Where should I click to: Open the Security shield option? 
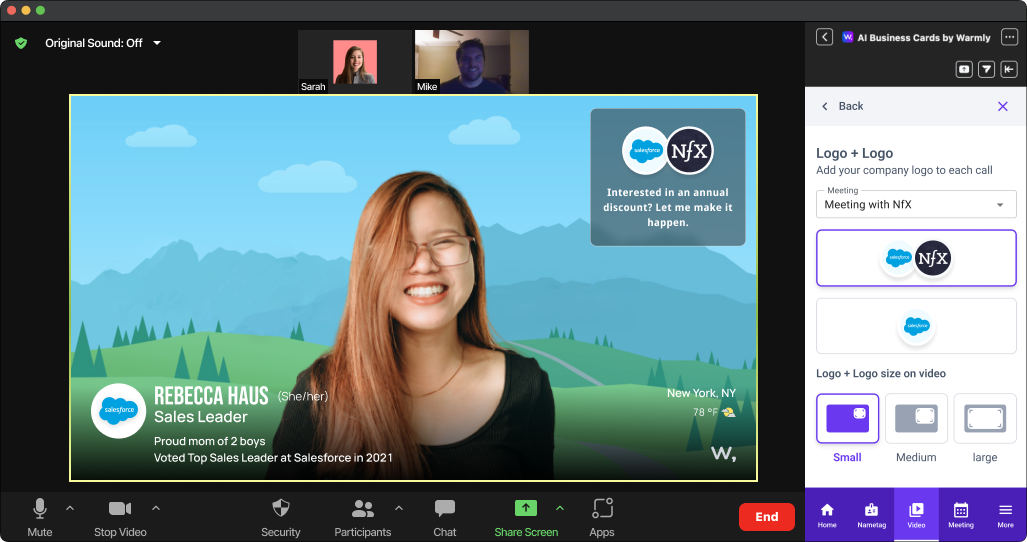(x=281, y=509)
